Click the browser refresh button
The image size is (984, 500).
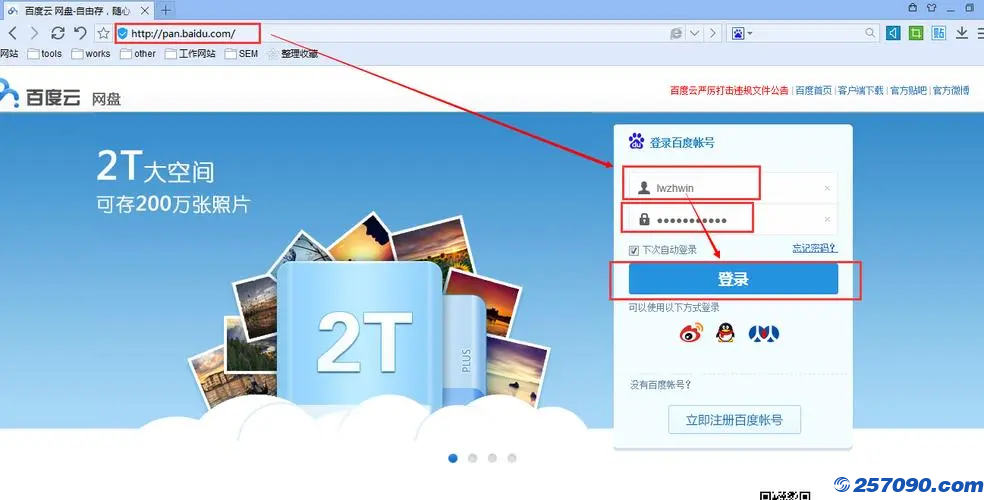coord(57,33)
